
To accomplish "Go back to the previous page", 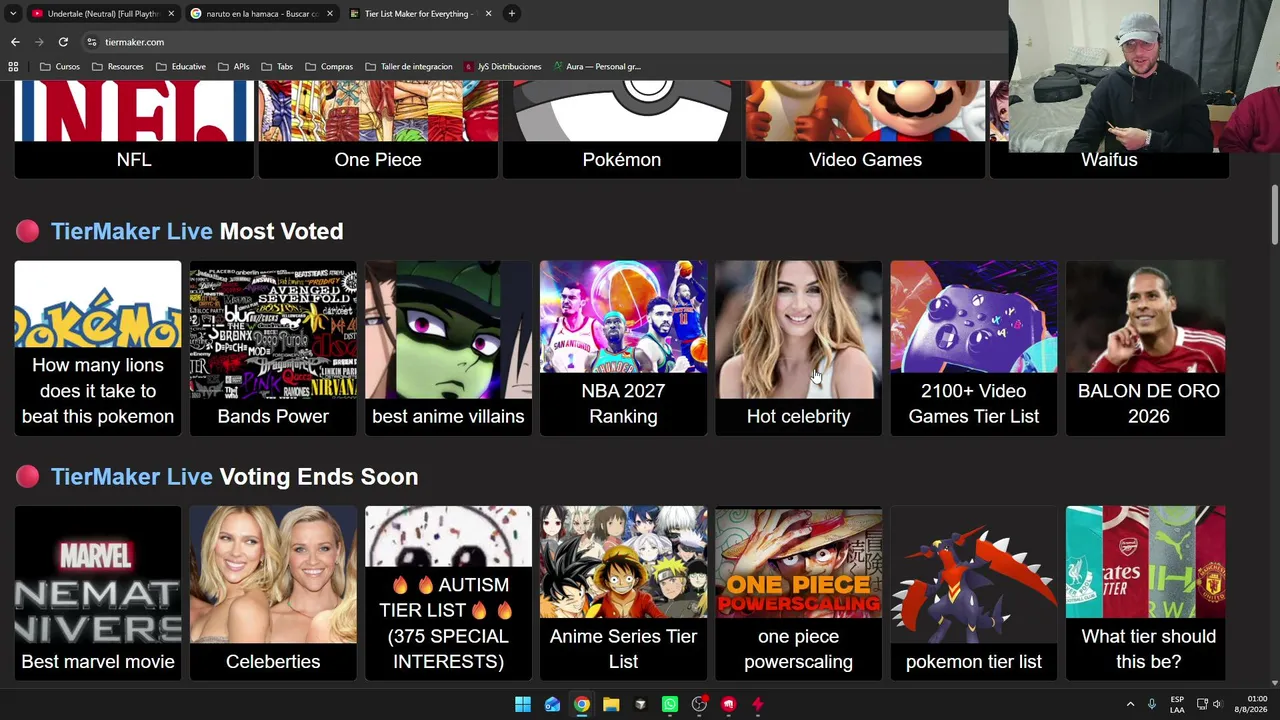I will click(x=15, y=42).
